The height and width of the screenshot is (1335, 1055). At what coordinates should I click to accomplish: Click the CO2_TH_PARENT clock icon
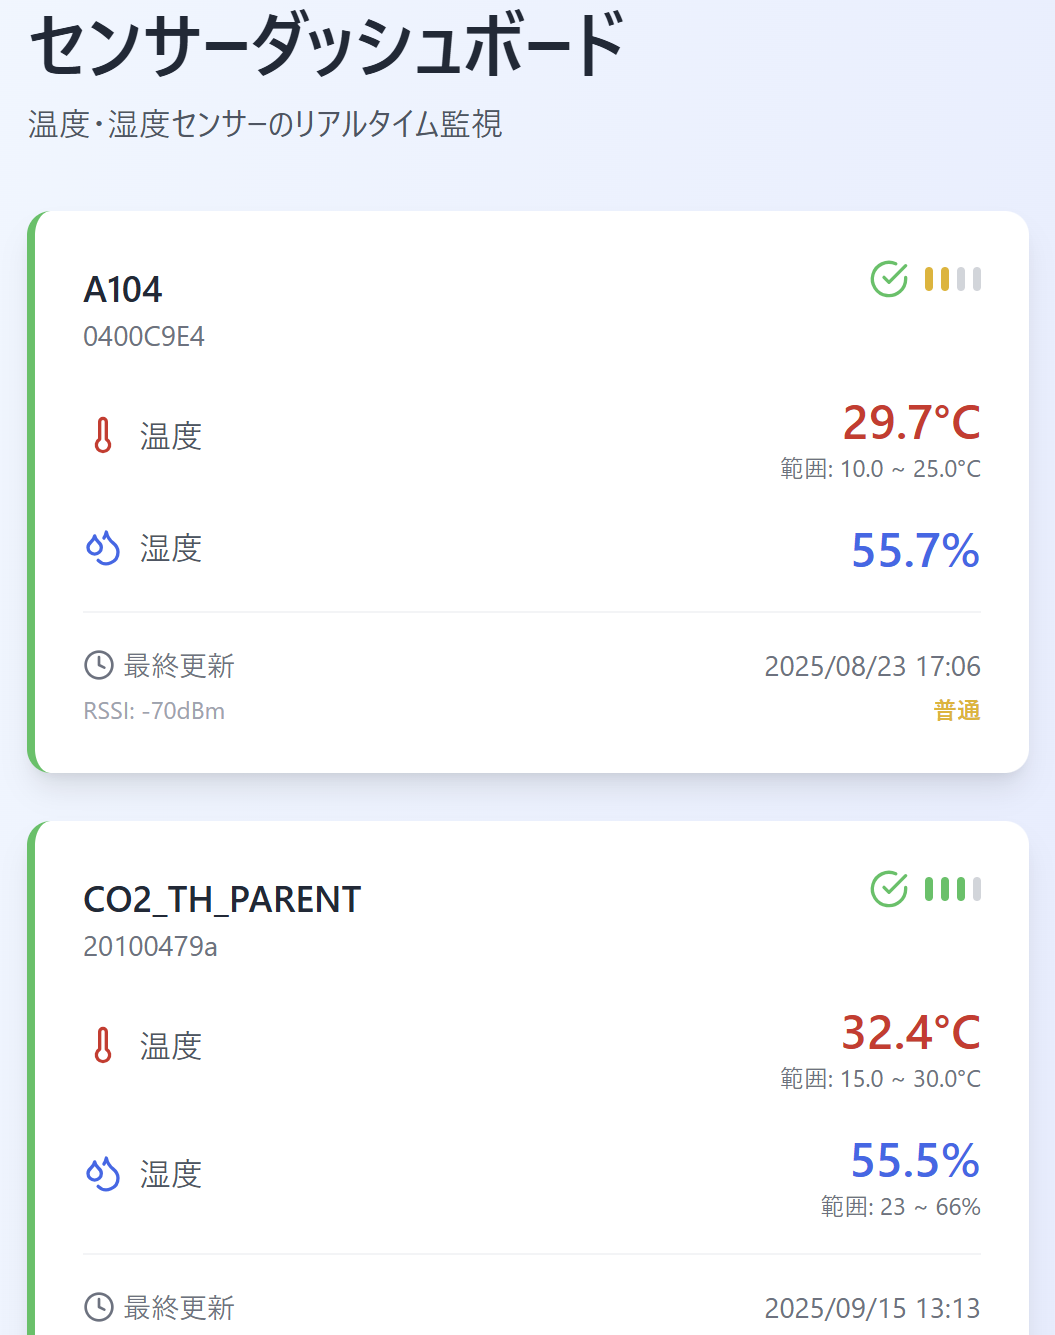pyautogui.click(x=99, y=1307)
